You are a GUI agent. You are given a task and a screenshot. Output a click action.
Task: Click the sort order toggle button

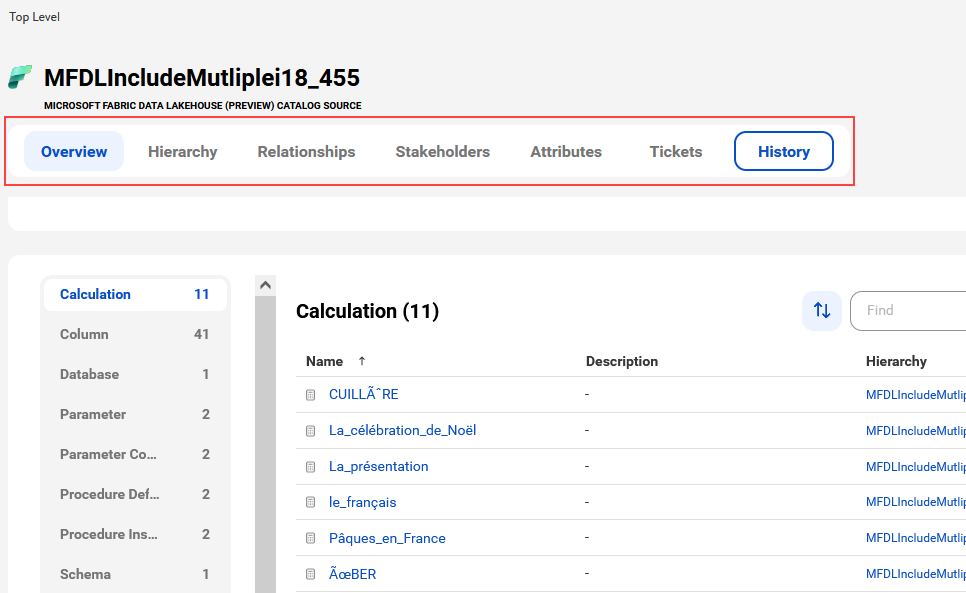pyautogui.click(x=822, y=310)
